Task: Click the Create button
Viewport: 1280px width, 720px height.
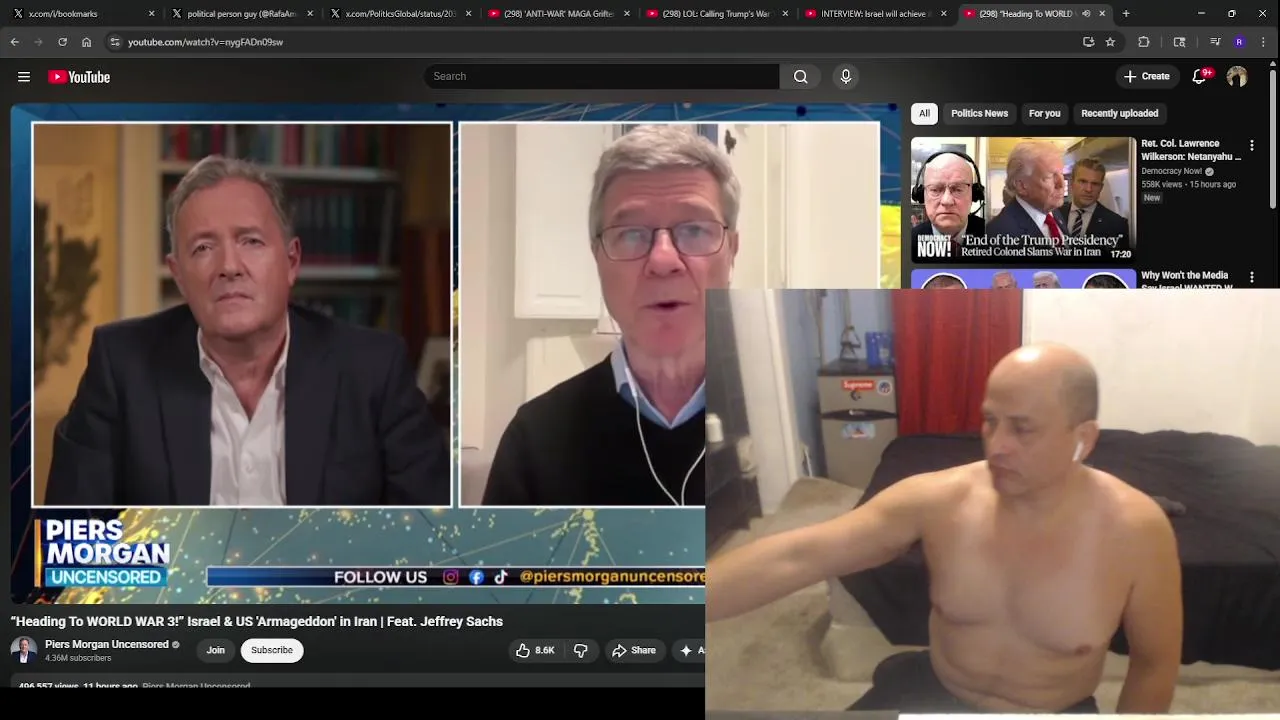Action: click(1146, 76)
